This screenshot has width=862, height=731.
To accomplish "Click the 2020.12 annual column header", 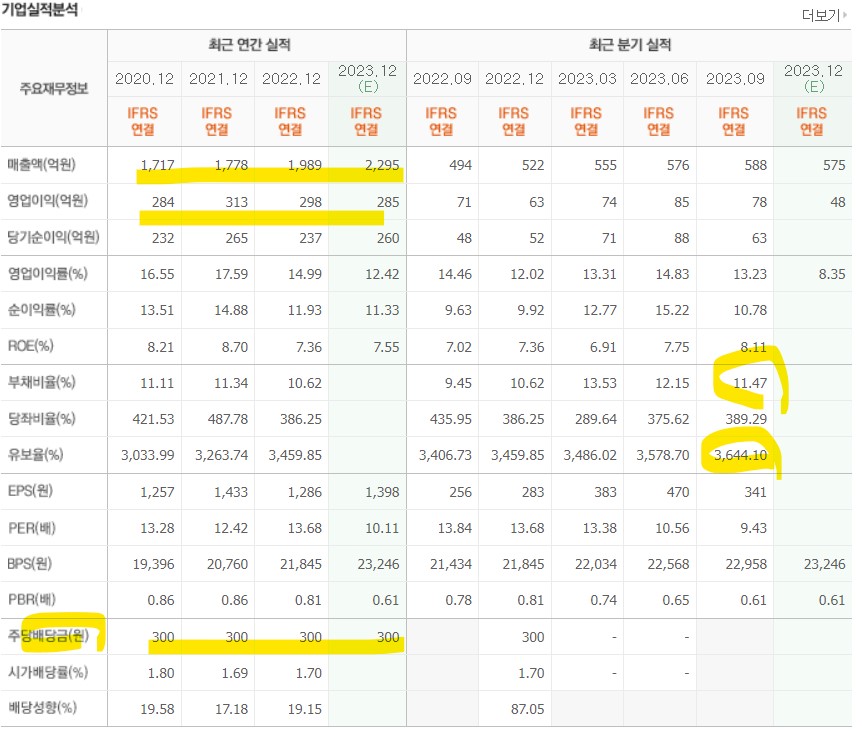I will 144,79.
